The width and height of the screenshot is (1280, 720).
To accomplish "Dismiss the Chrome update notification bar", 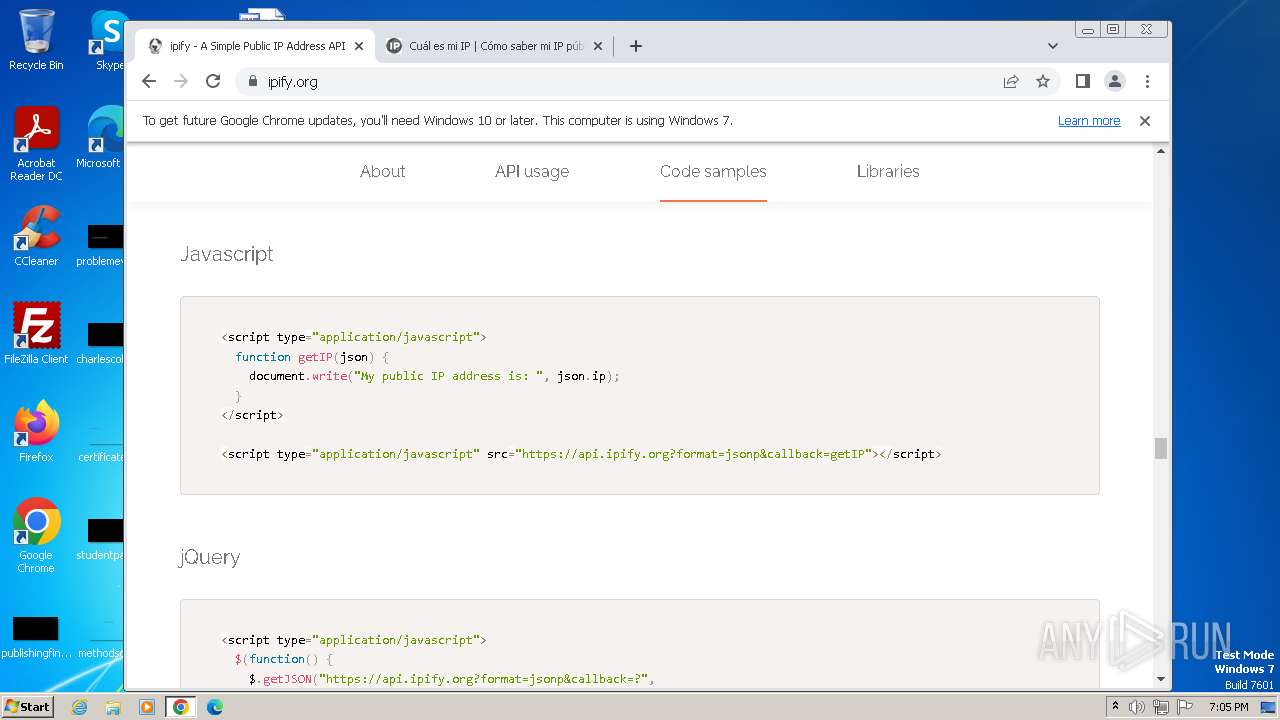I will pyautogui.click(x=1145, y=120).
